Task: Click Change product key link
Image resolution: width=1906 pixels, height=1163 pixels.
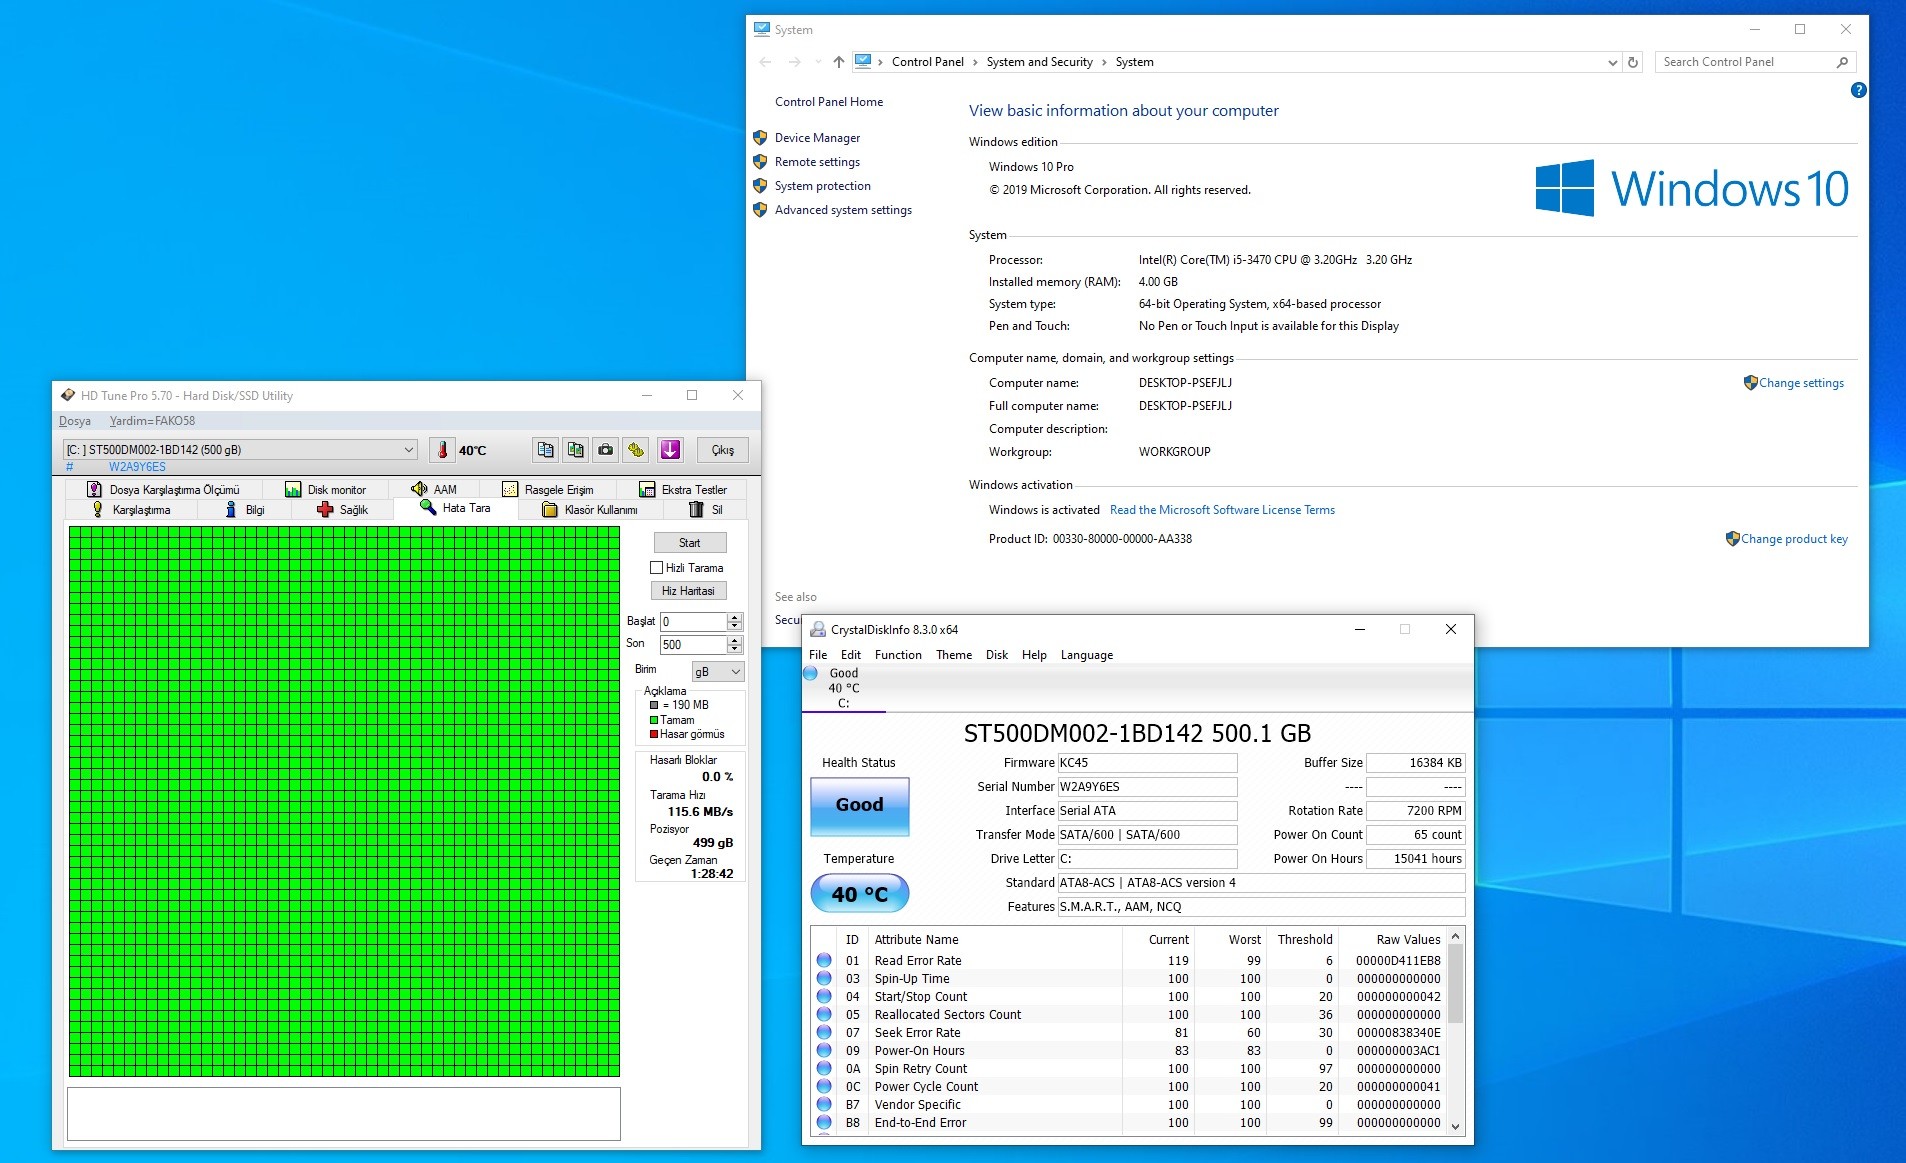Action: coord(1794,539)
